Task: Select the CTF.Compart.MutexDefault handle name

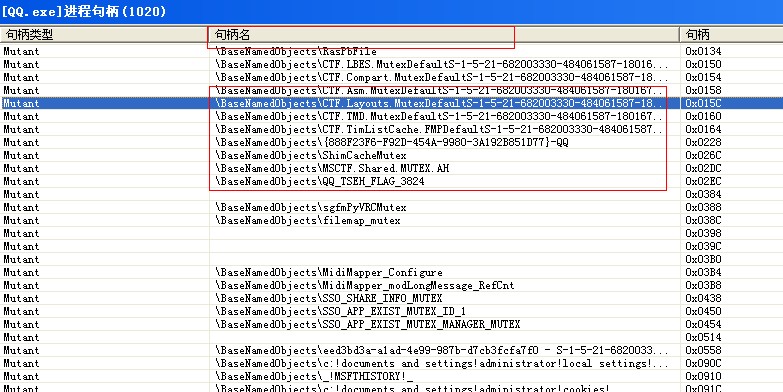Action: [x=441, y=77]
